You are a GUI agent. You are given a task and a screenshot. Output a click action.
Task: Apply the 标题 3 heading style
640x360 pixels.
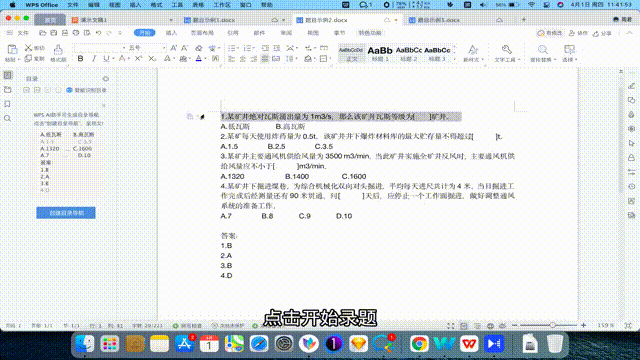tap(437, 53)
